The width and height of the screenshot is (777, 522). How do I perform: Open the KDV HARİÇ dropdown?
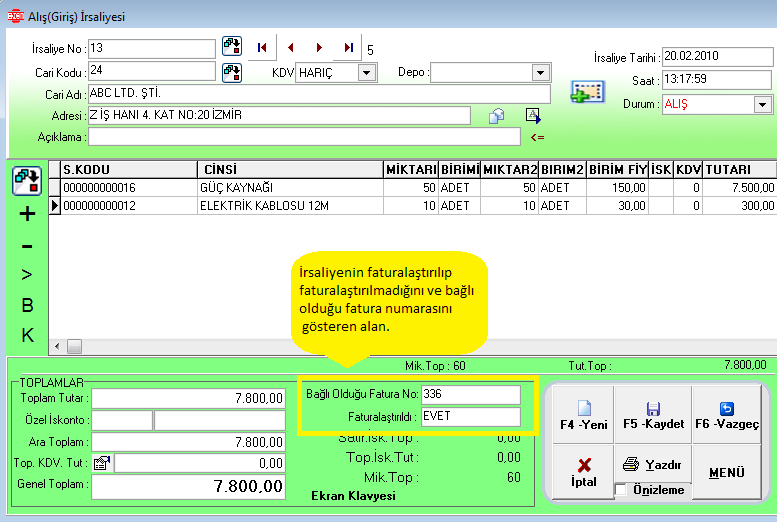[366, 73]
